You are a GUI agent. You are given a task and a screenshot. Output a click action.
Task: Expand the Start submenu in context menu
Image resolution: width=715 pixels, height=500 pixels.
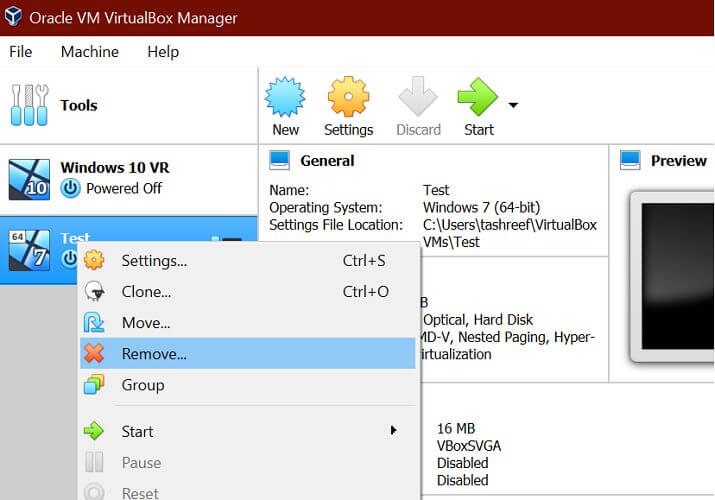click(393, 431)
